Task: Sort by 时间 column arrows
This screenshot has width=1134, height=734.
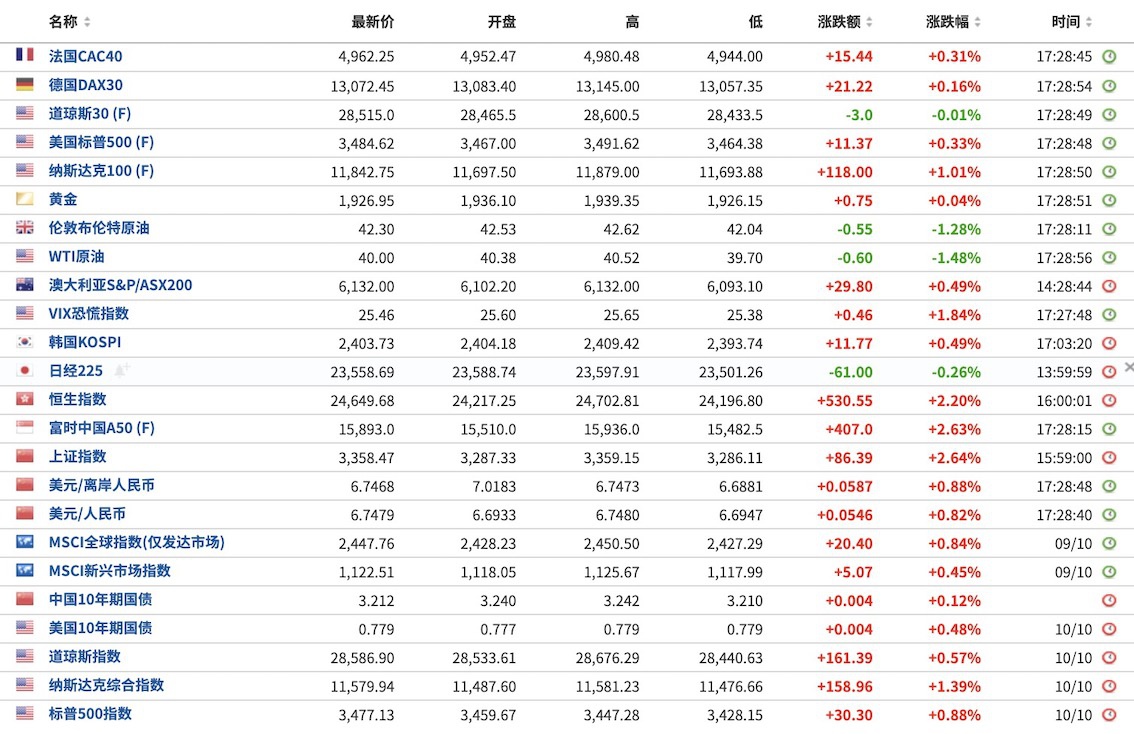Action: (1089, 22)
